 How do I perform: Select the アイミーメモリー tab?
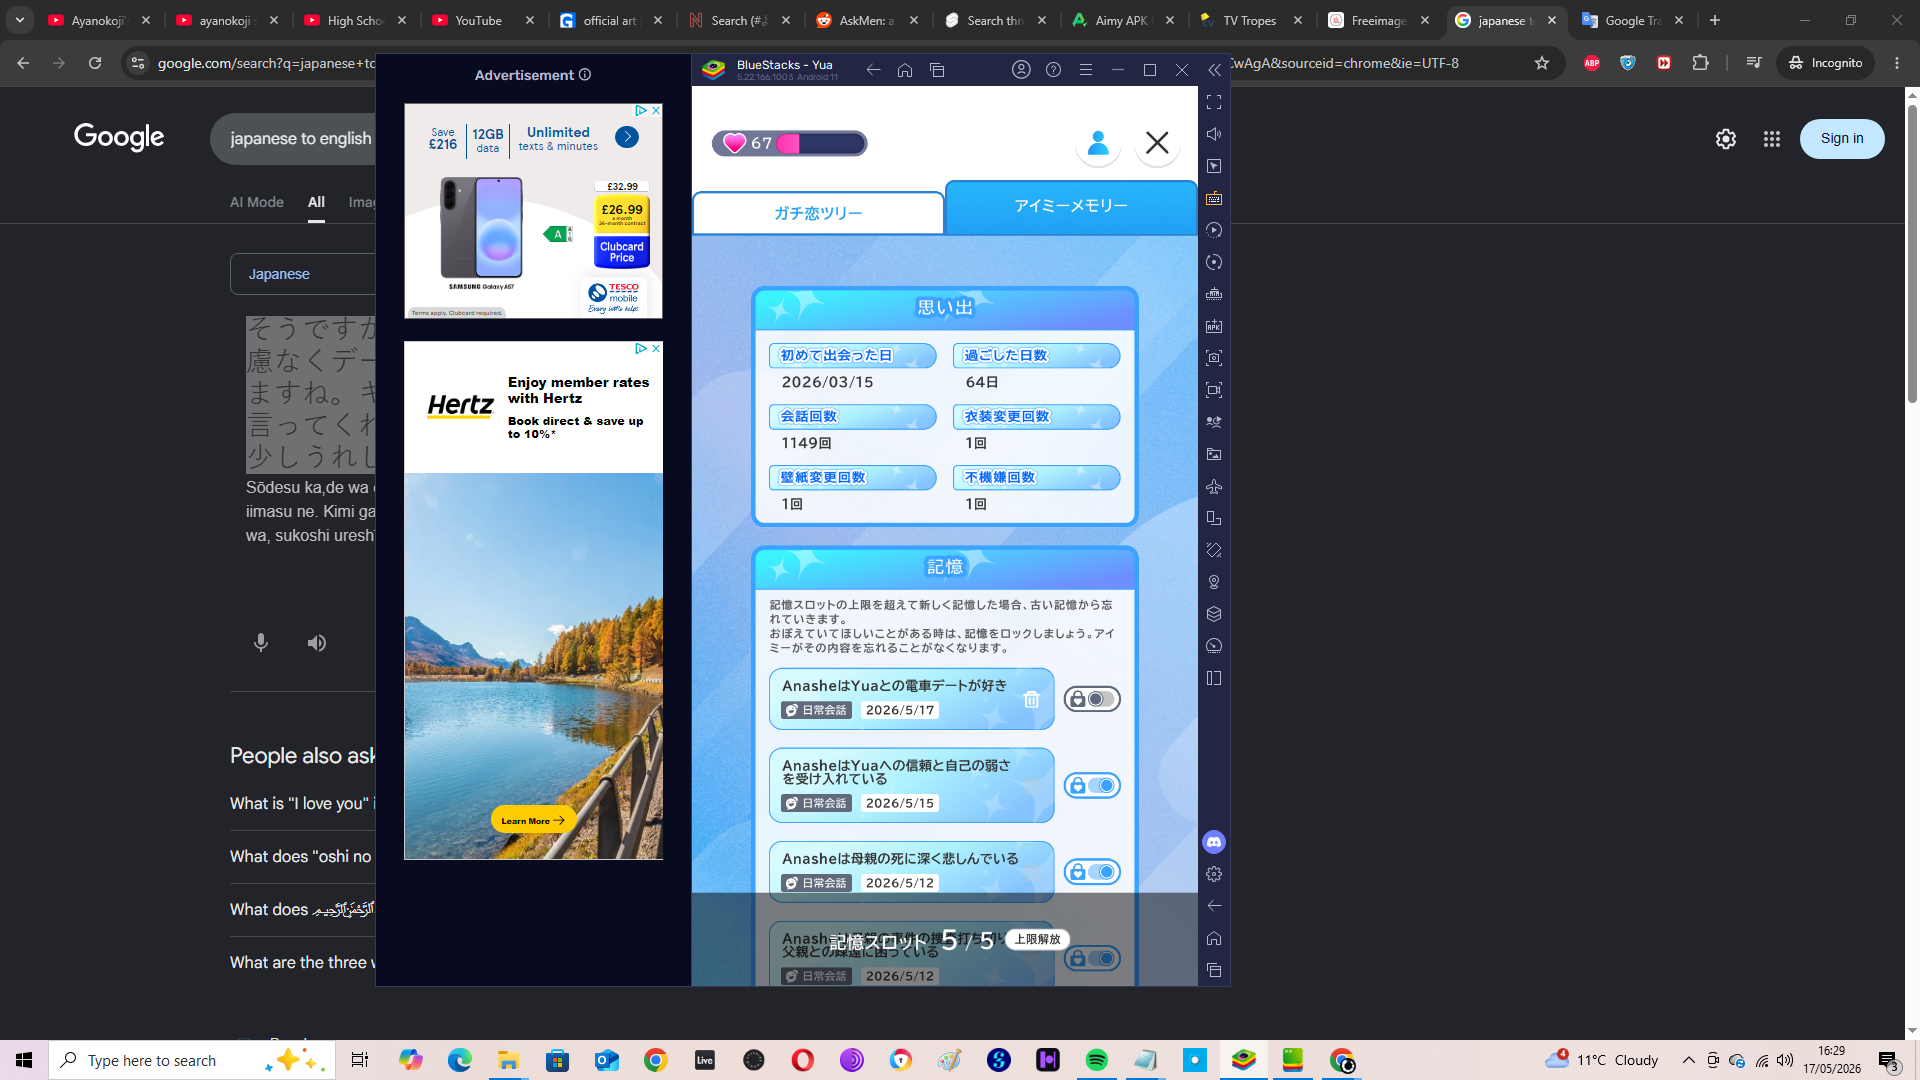pos(1071,206)
